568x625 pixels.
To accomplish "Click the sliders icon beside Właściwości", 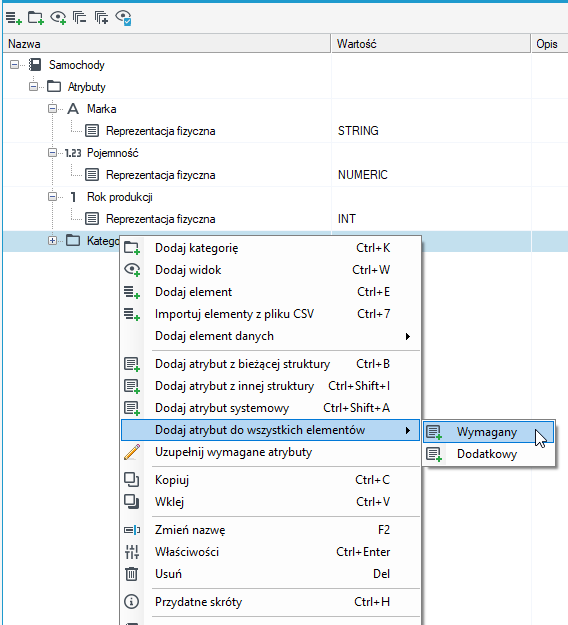I will 132,552.
